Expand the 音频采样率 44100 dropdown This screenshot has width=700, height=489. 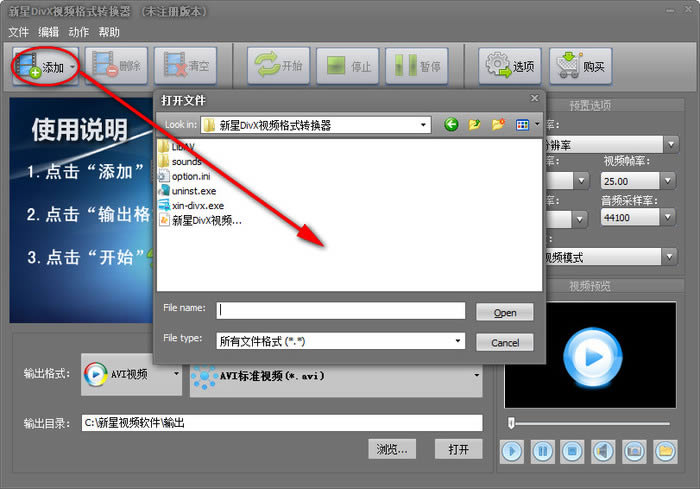click(x=668, y=217)
